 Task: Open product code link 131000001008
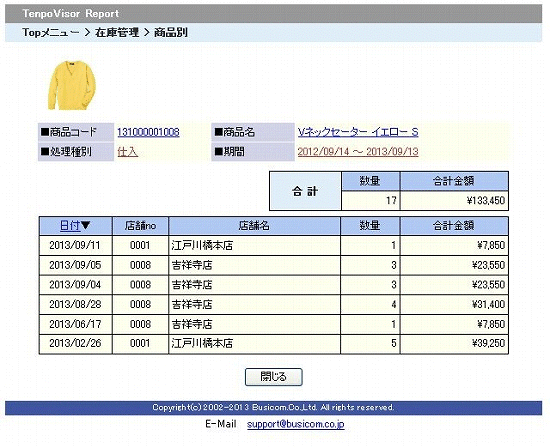click(148, 132)
